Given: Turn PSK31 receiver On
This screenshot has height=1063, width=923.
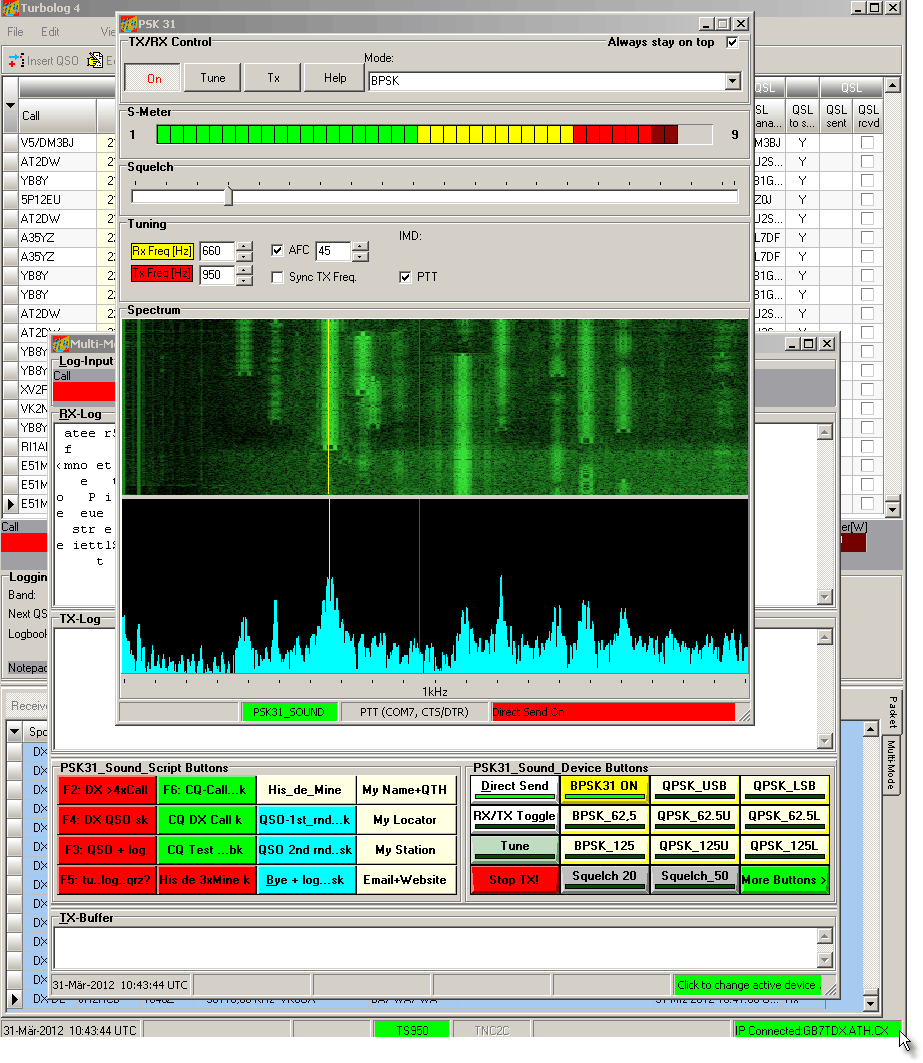Looking at the screenshot, I should 154,78.
